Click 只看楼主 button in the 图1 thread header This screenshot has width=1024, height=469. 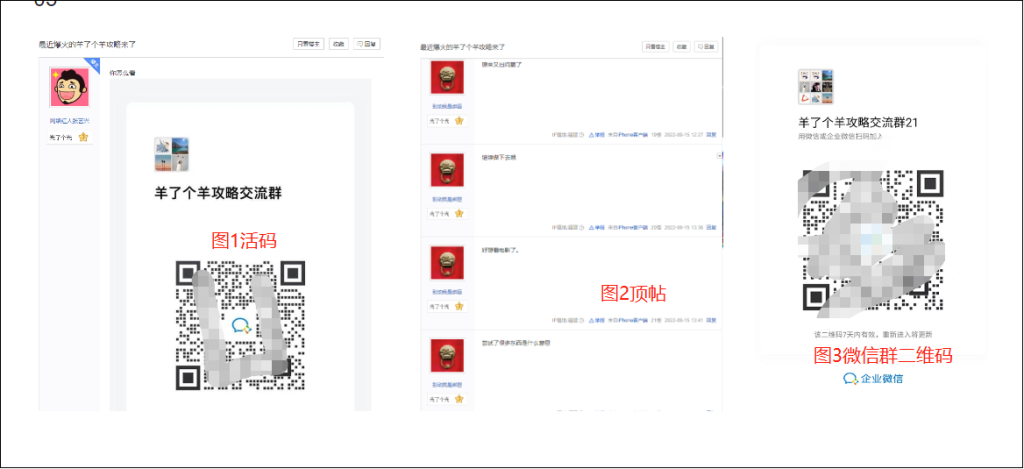pyautogui.click(x=308, y=44)
